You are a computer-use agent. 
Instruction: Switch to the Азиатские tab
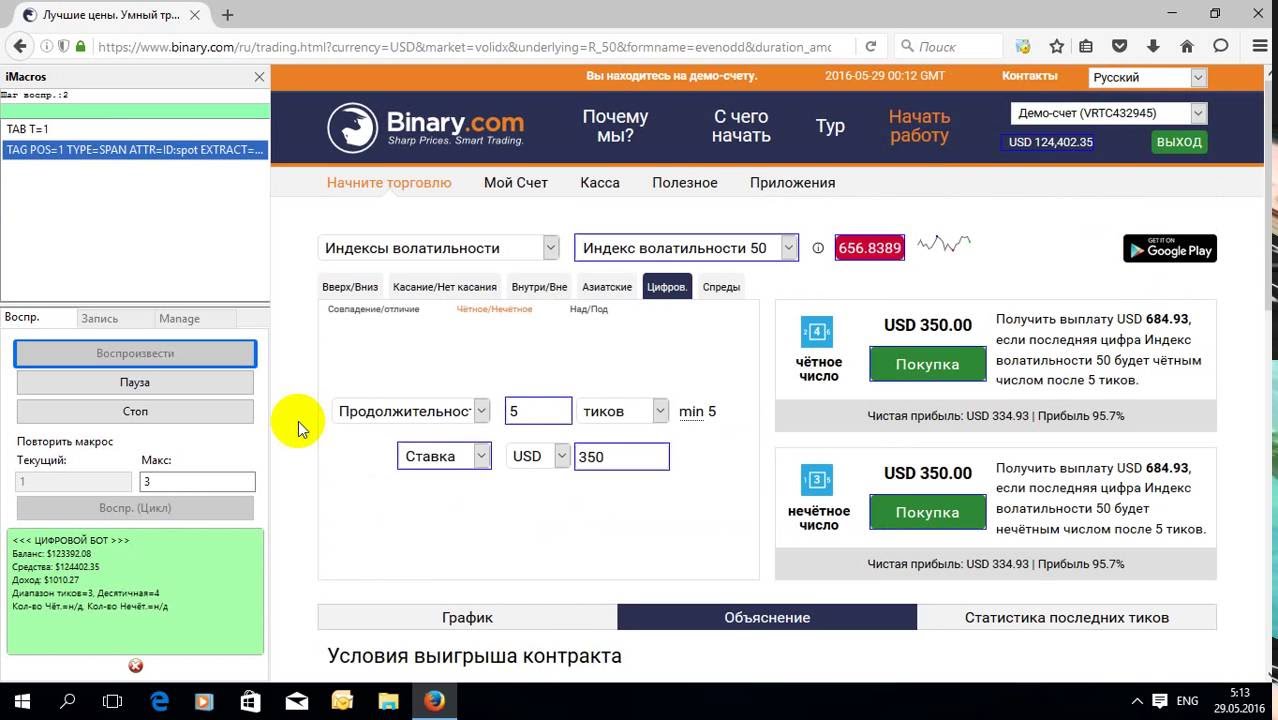607,287
